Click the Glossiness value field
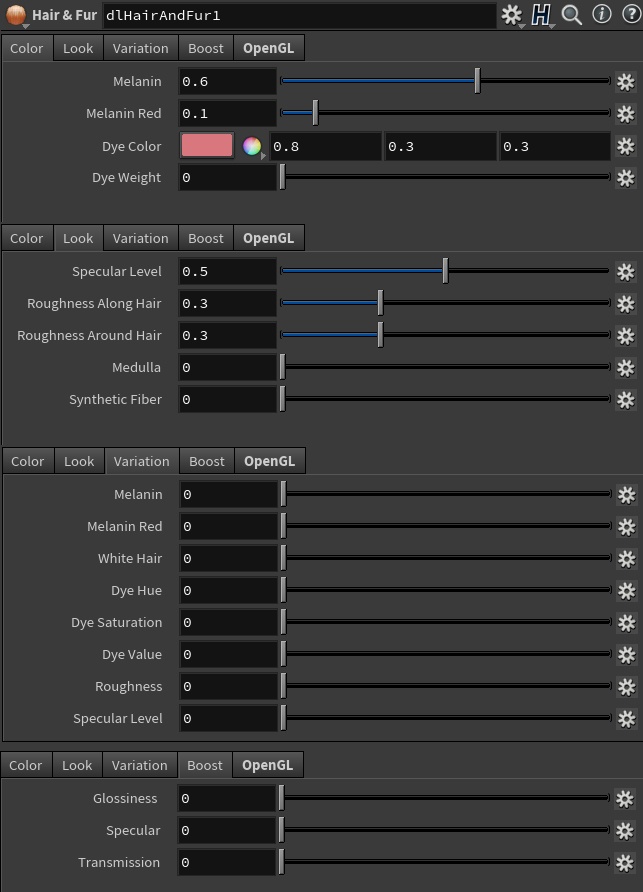 [x=227, y=799]
